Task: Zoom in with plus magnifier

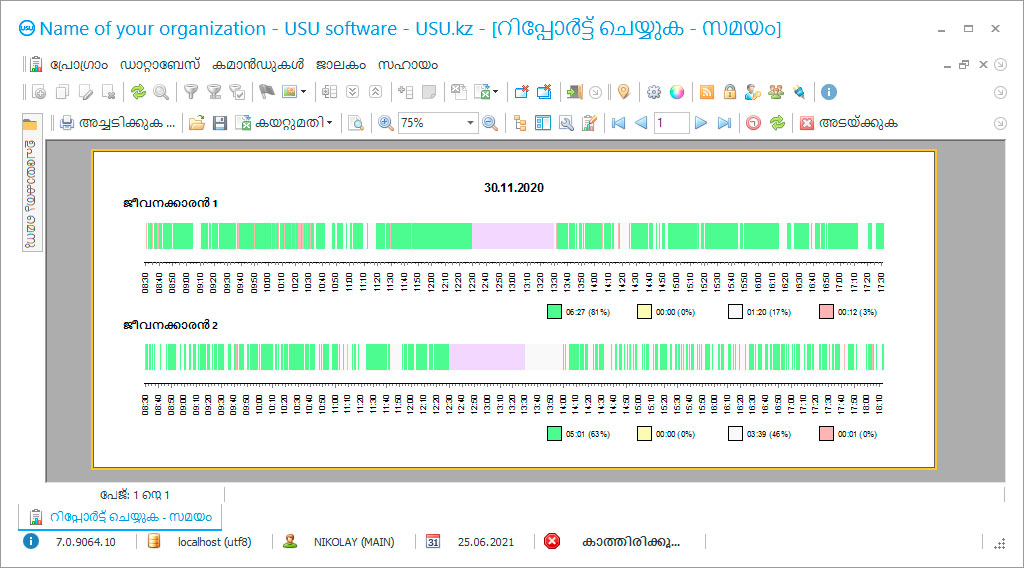Action: (386, 123)
